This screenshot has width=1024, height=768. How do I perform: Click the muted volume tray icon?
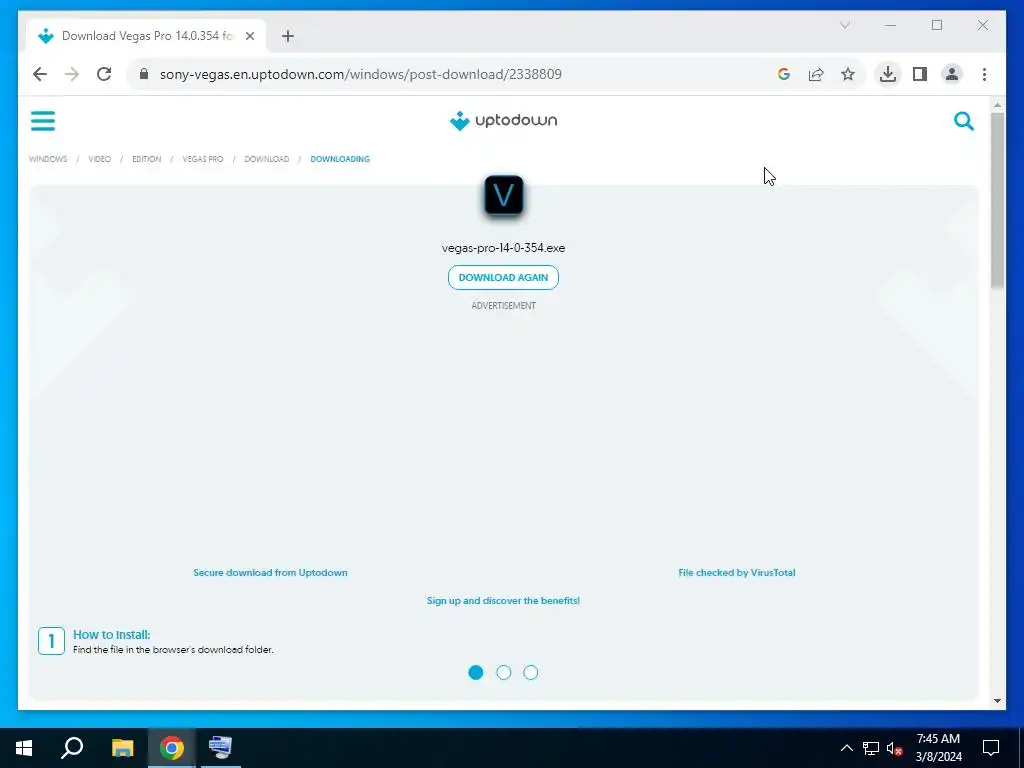(895, 749)
